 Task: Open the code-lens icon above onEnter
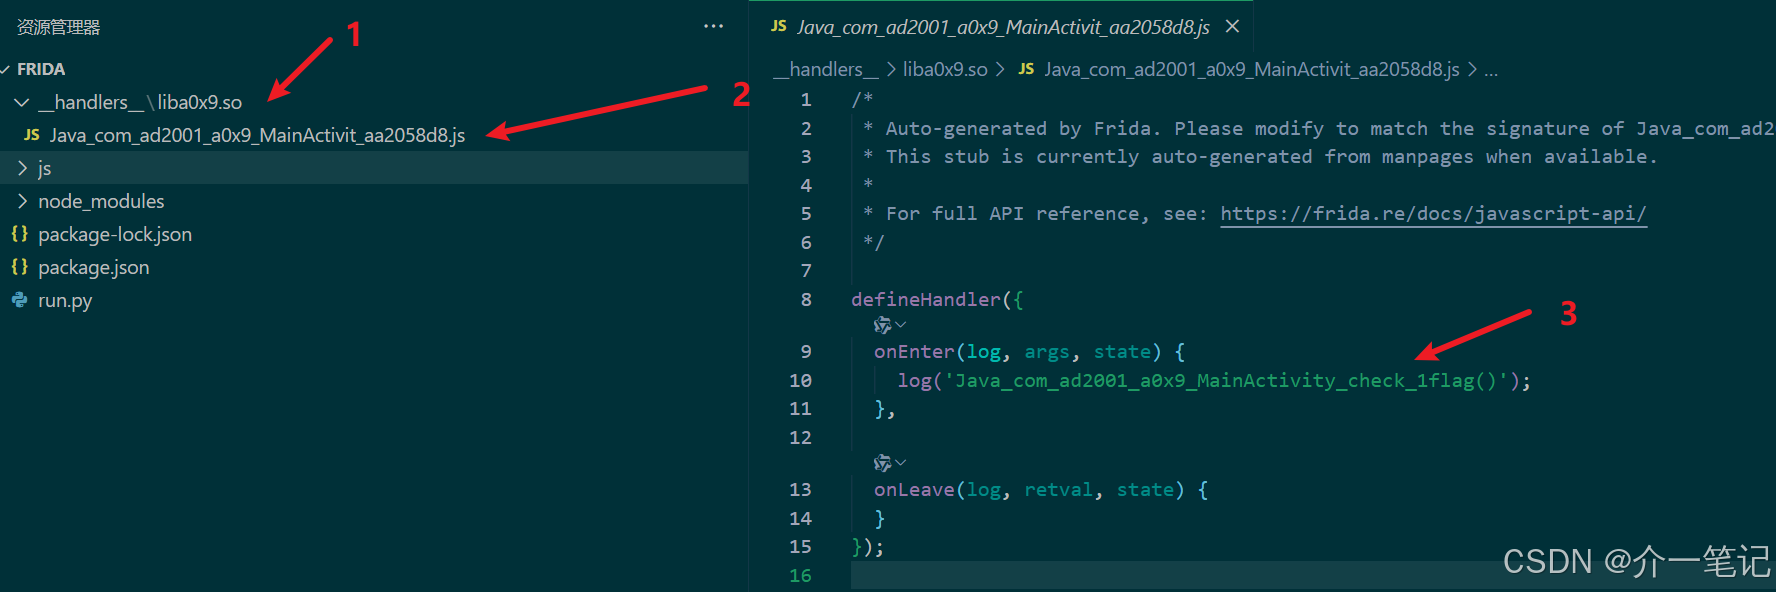click(882, 325)
